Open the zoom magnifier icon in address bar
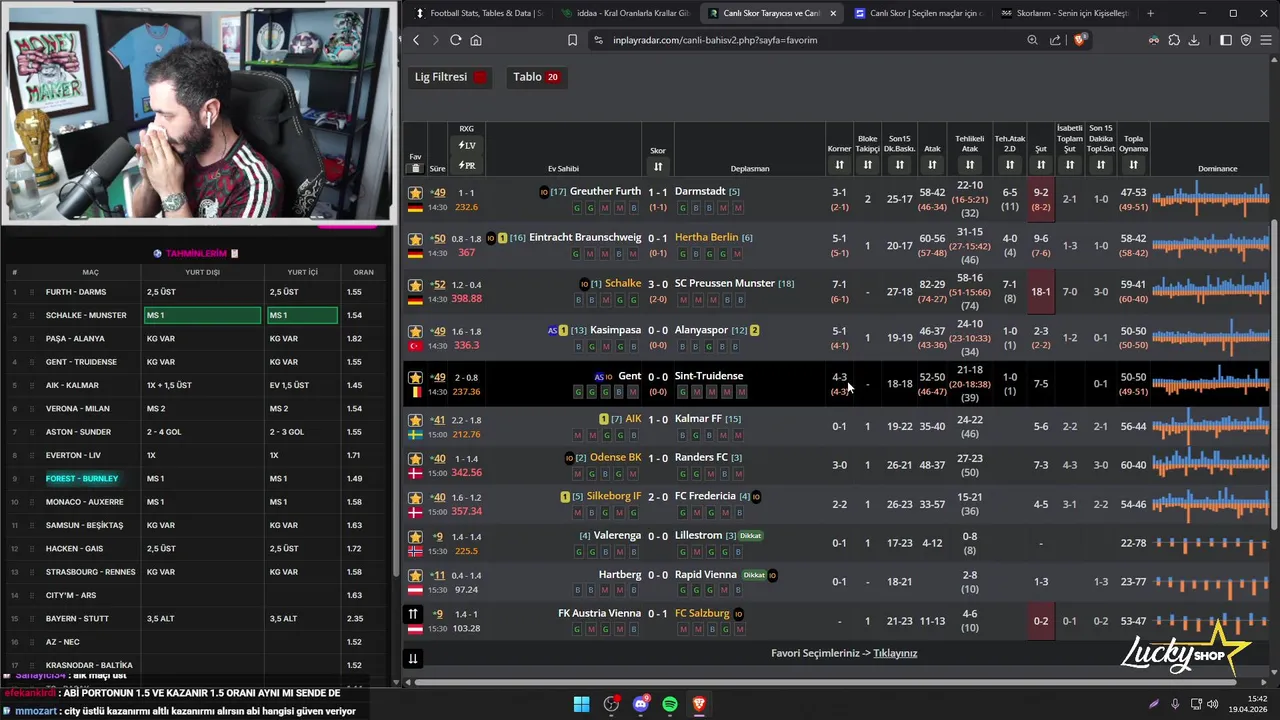 [x=1032, y=40]
